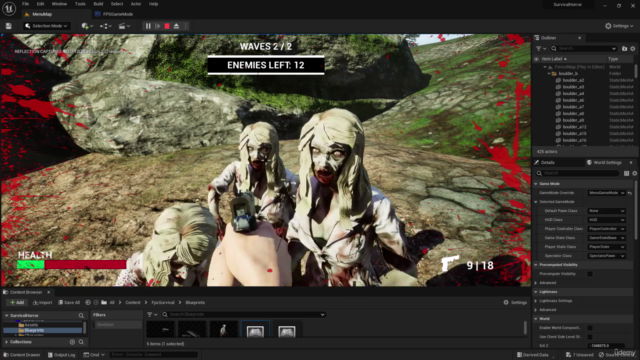This screenshot has height=360, width=640.
Task: Click the Save All button
Action: click(x=69, y=302)
